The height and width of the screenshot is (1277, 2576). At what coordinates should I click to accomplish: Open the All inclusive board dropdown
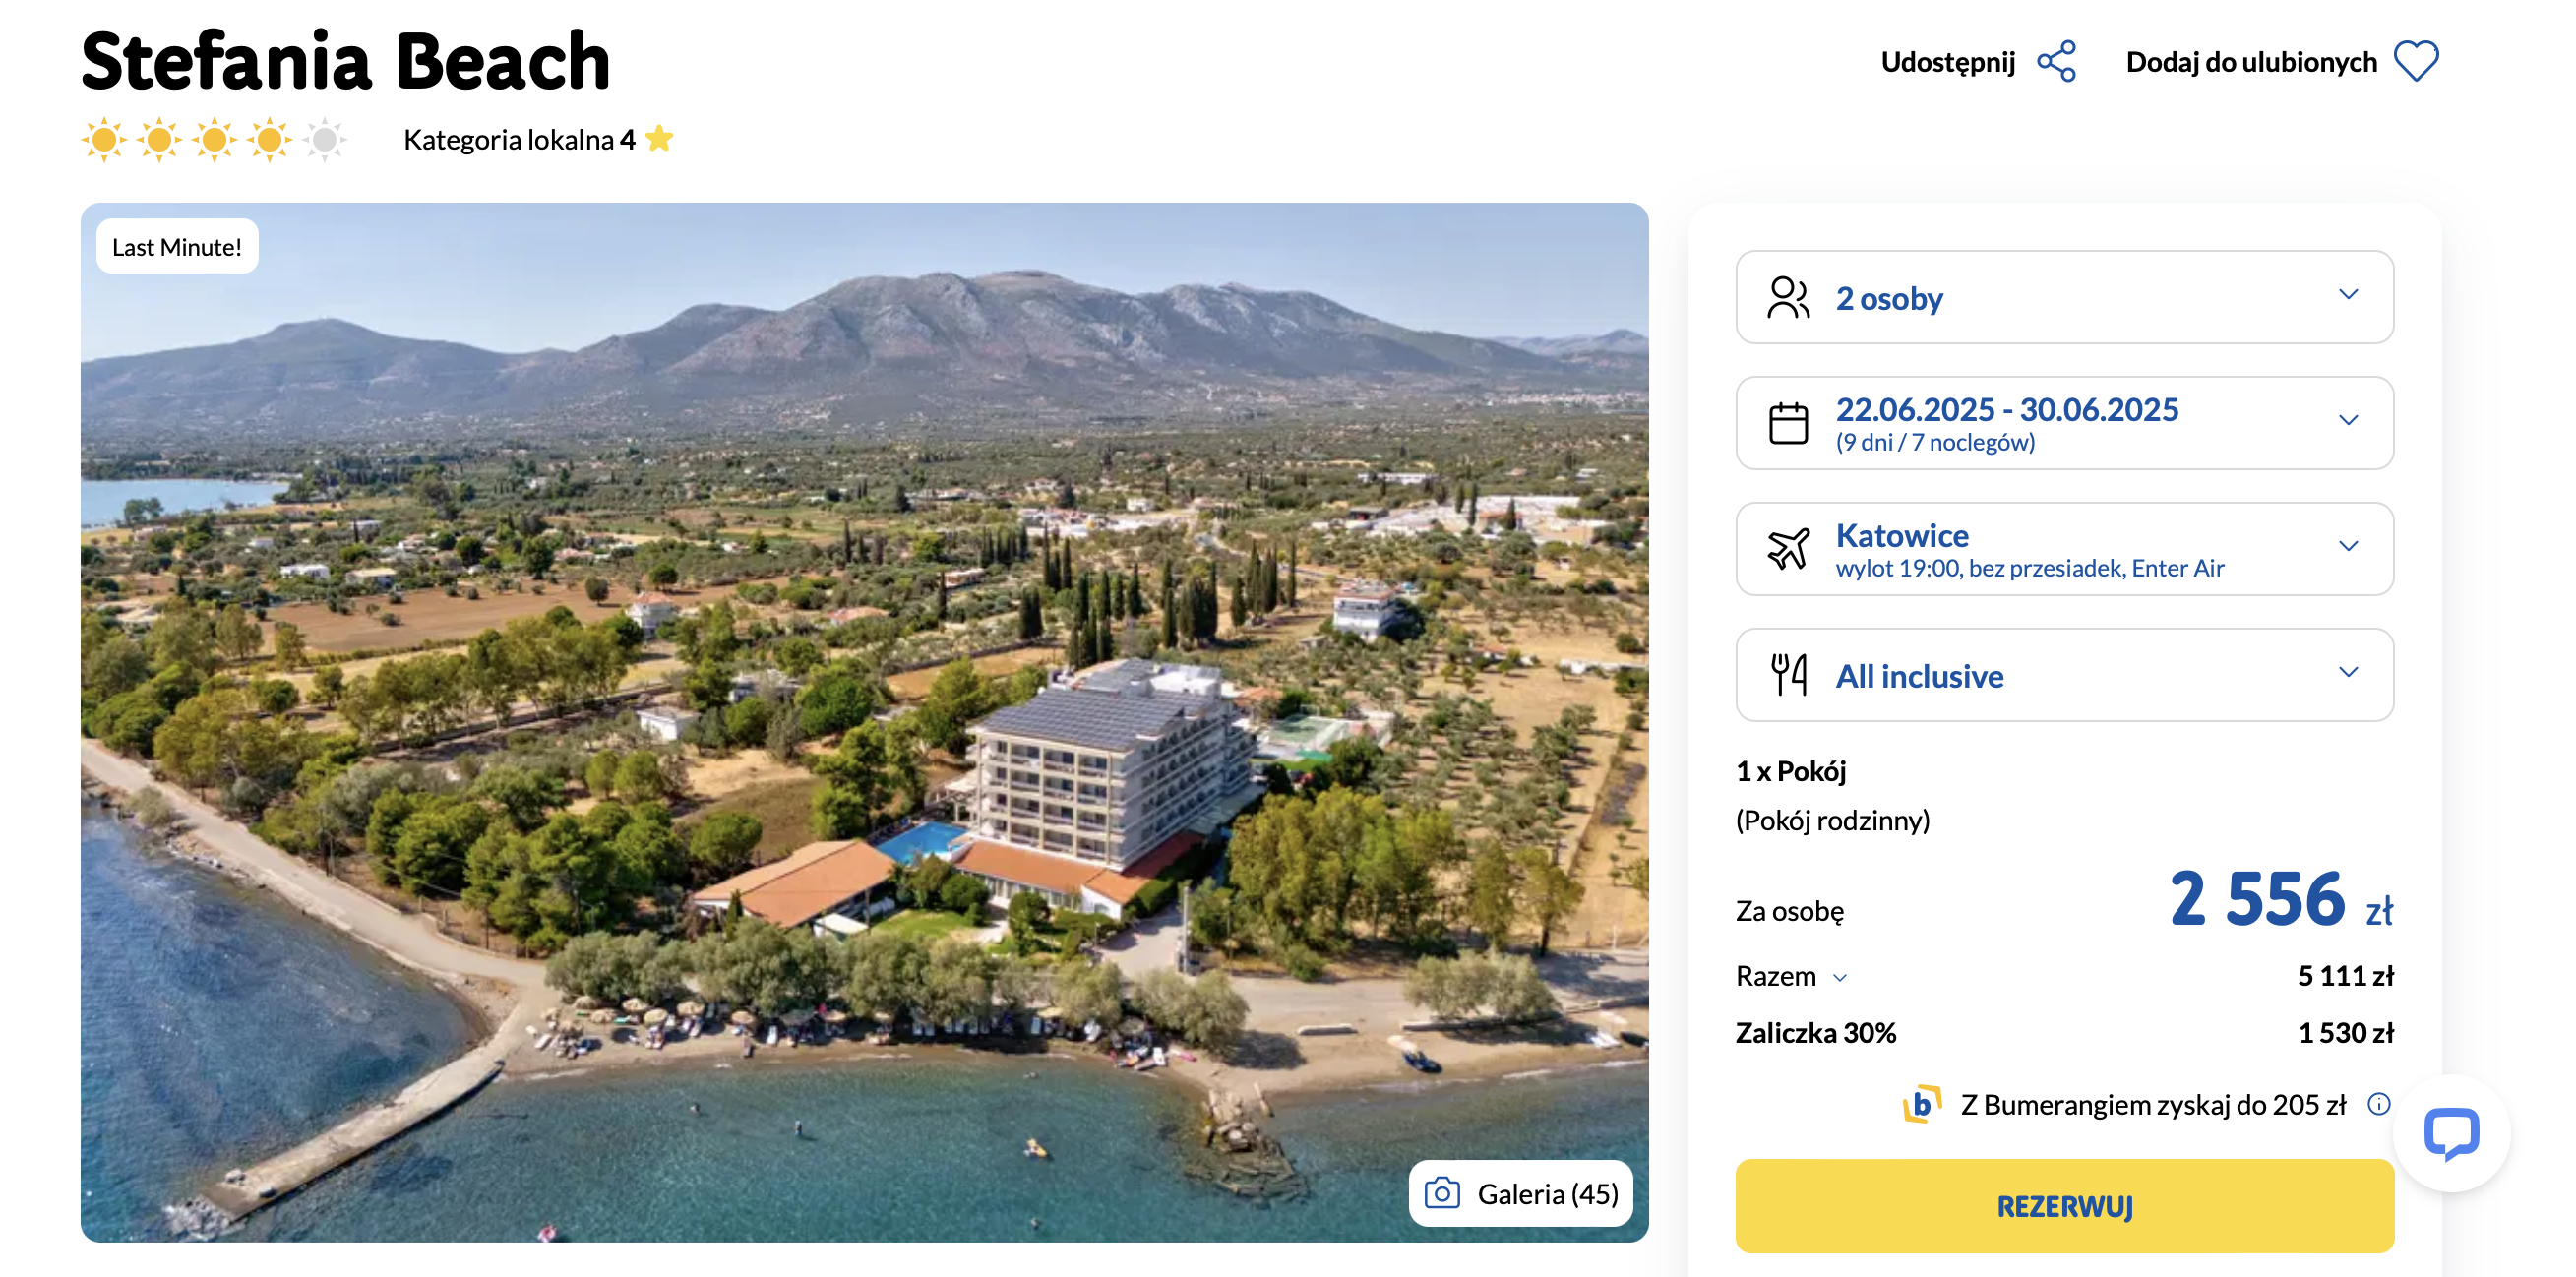tap(2064, 675)
